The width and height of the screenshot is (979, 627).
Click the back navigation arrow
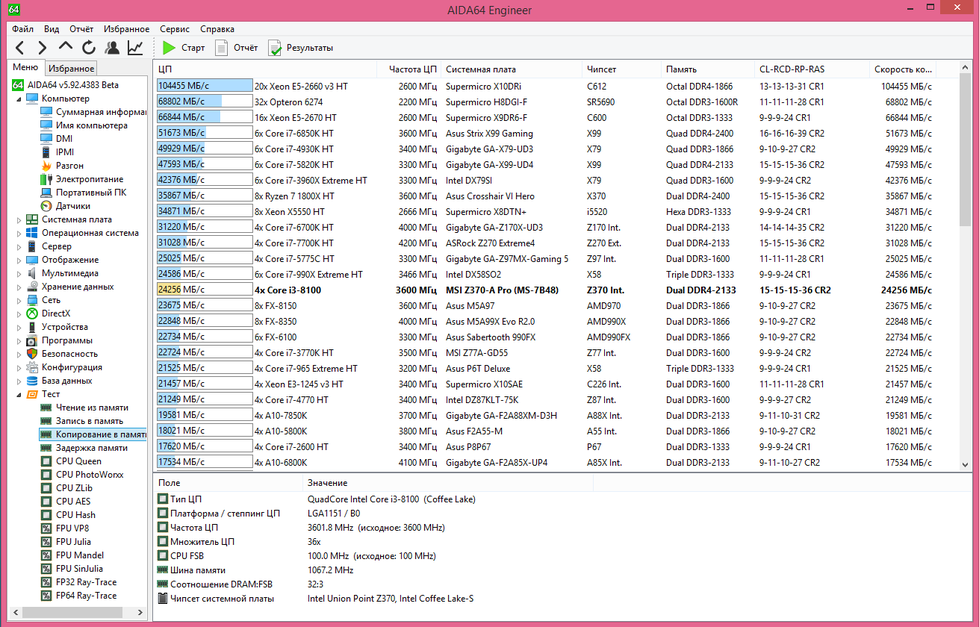[x=20, y=48]
